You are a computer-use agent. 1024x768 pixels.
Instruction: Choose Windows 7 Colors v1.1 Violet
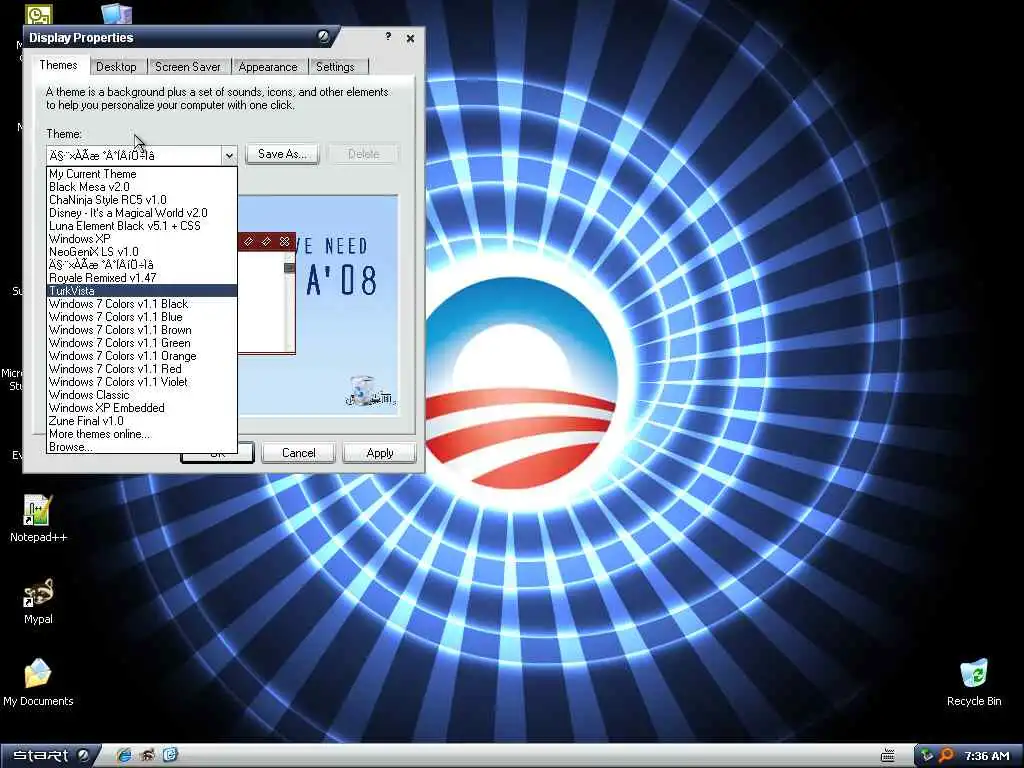click(x=142, y=382)
